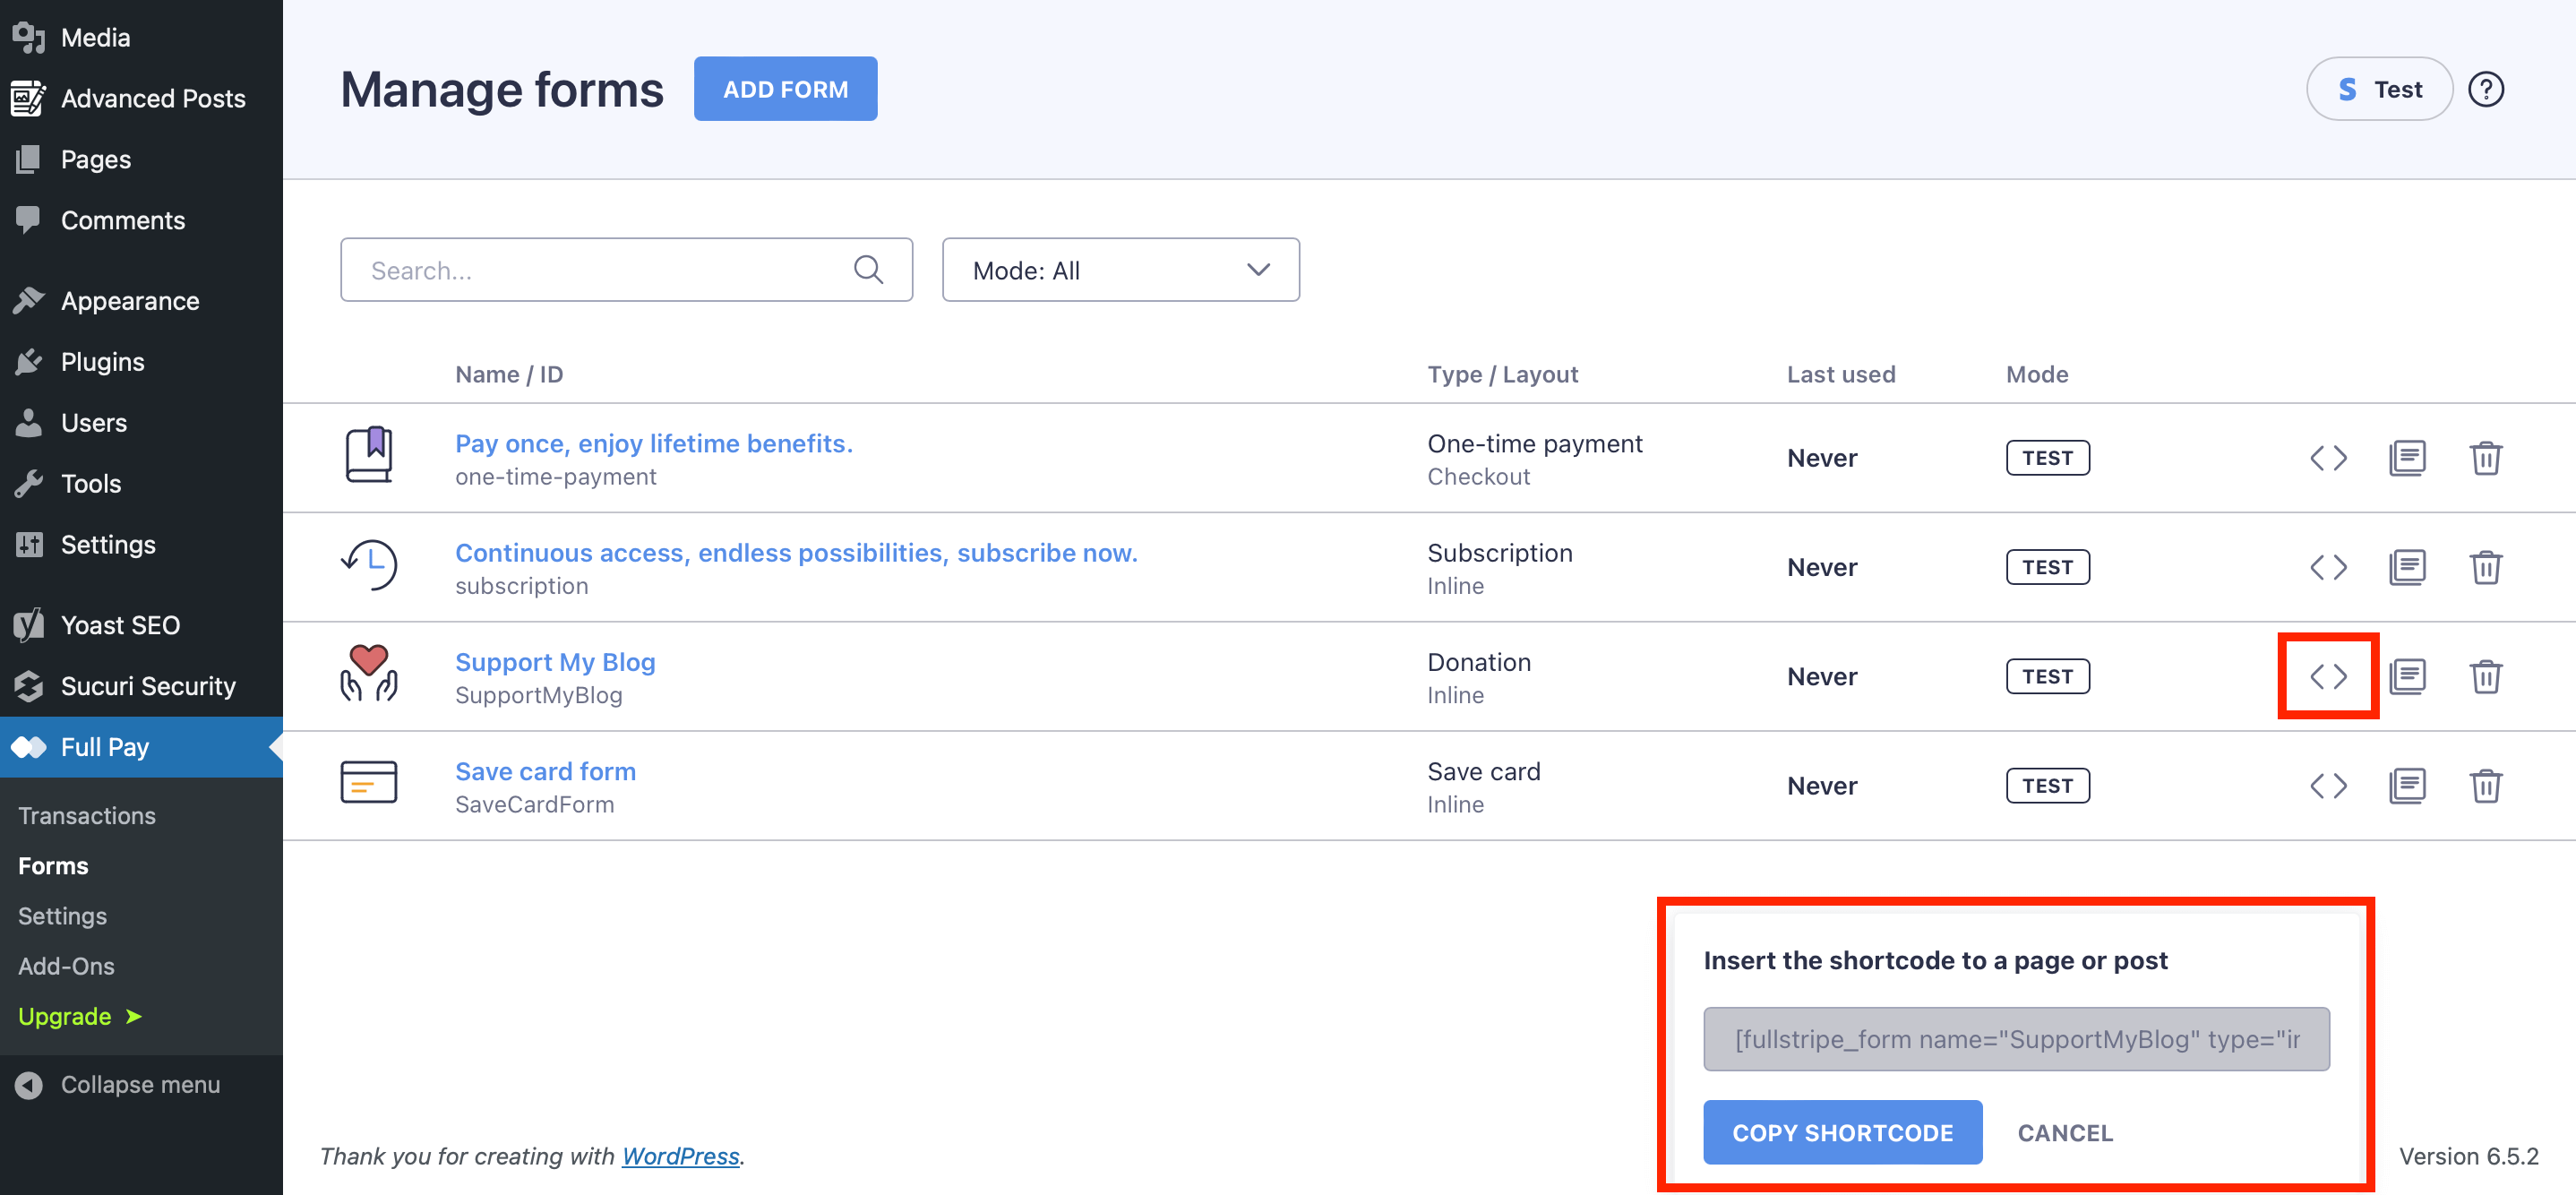Screen dimensions: 2576x1195
Task: Click the shortcode text field
Action: point(2015,1039)
